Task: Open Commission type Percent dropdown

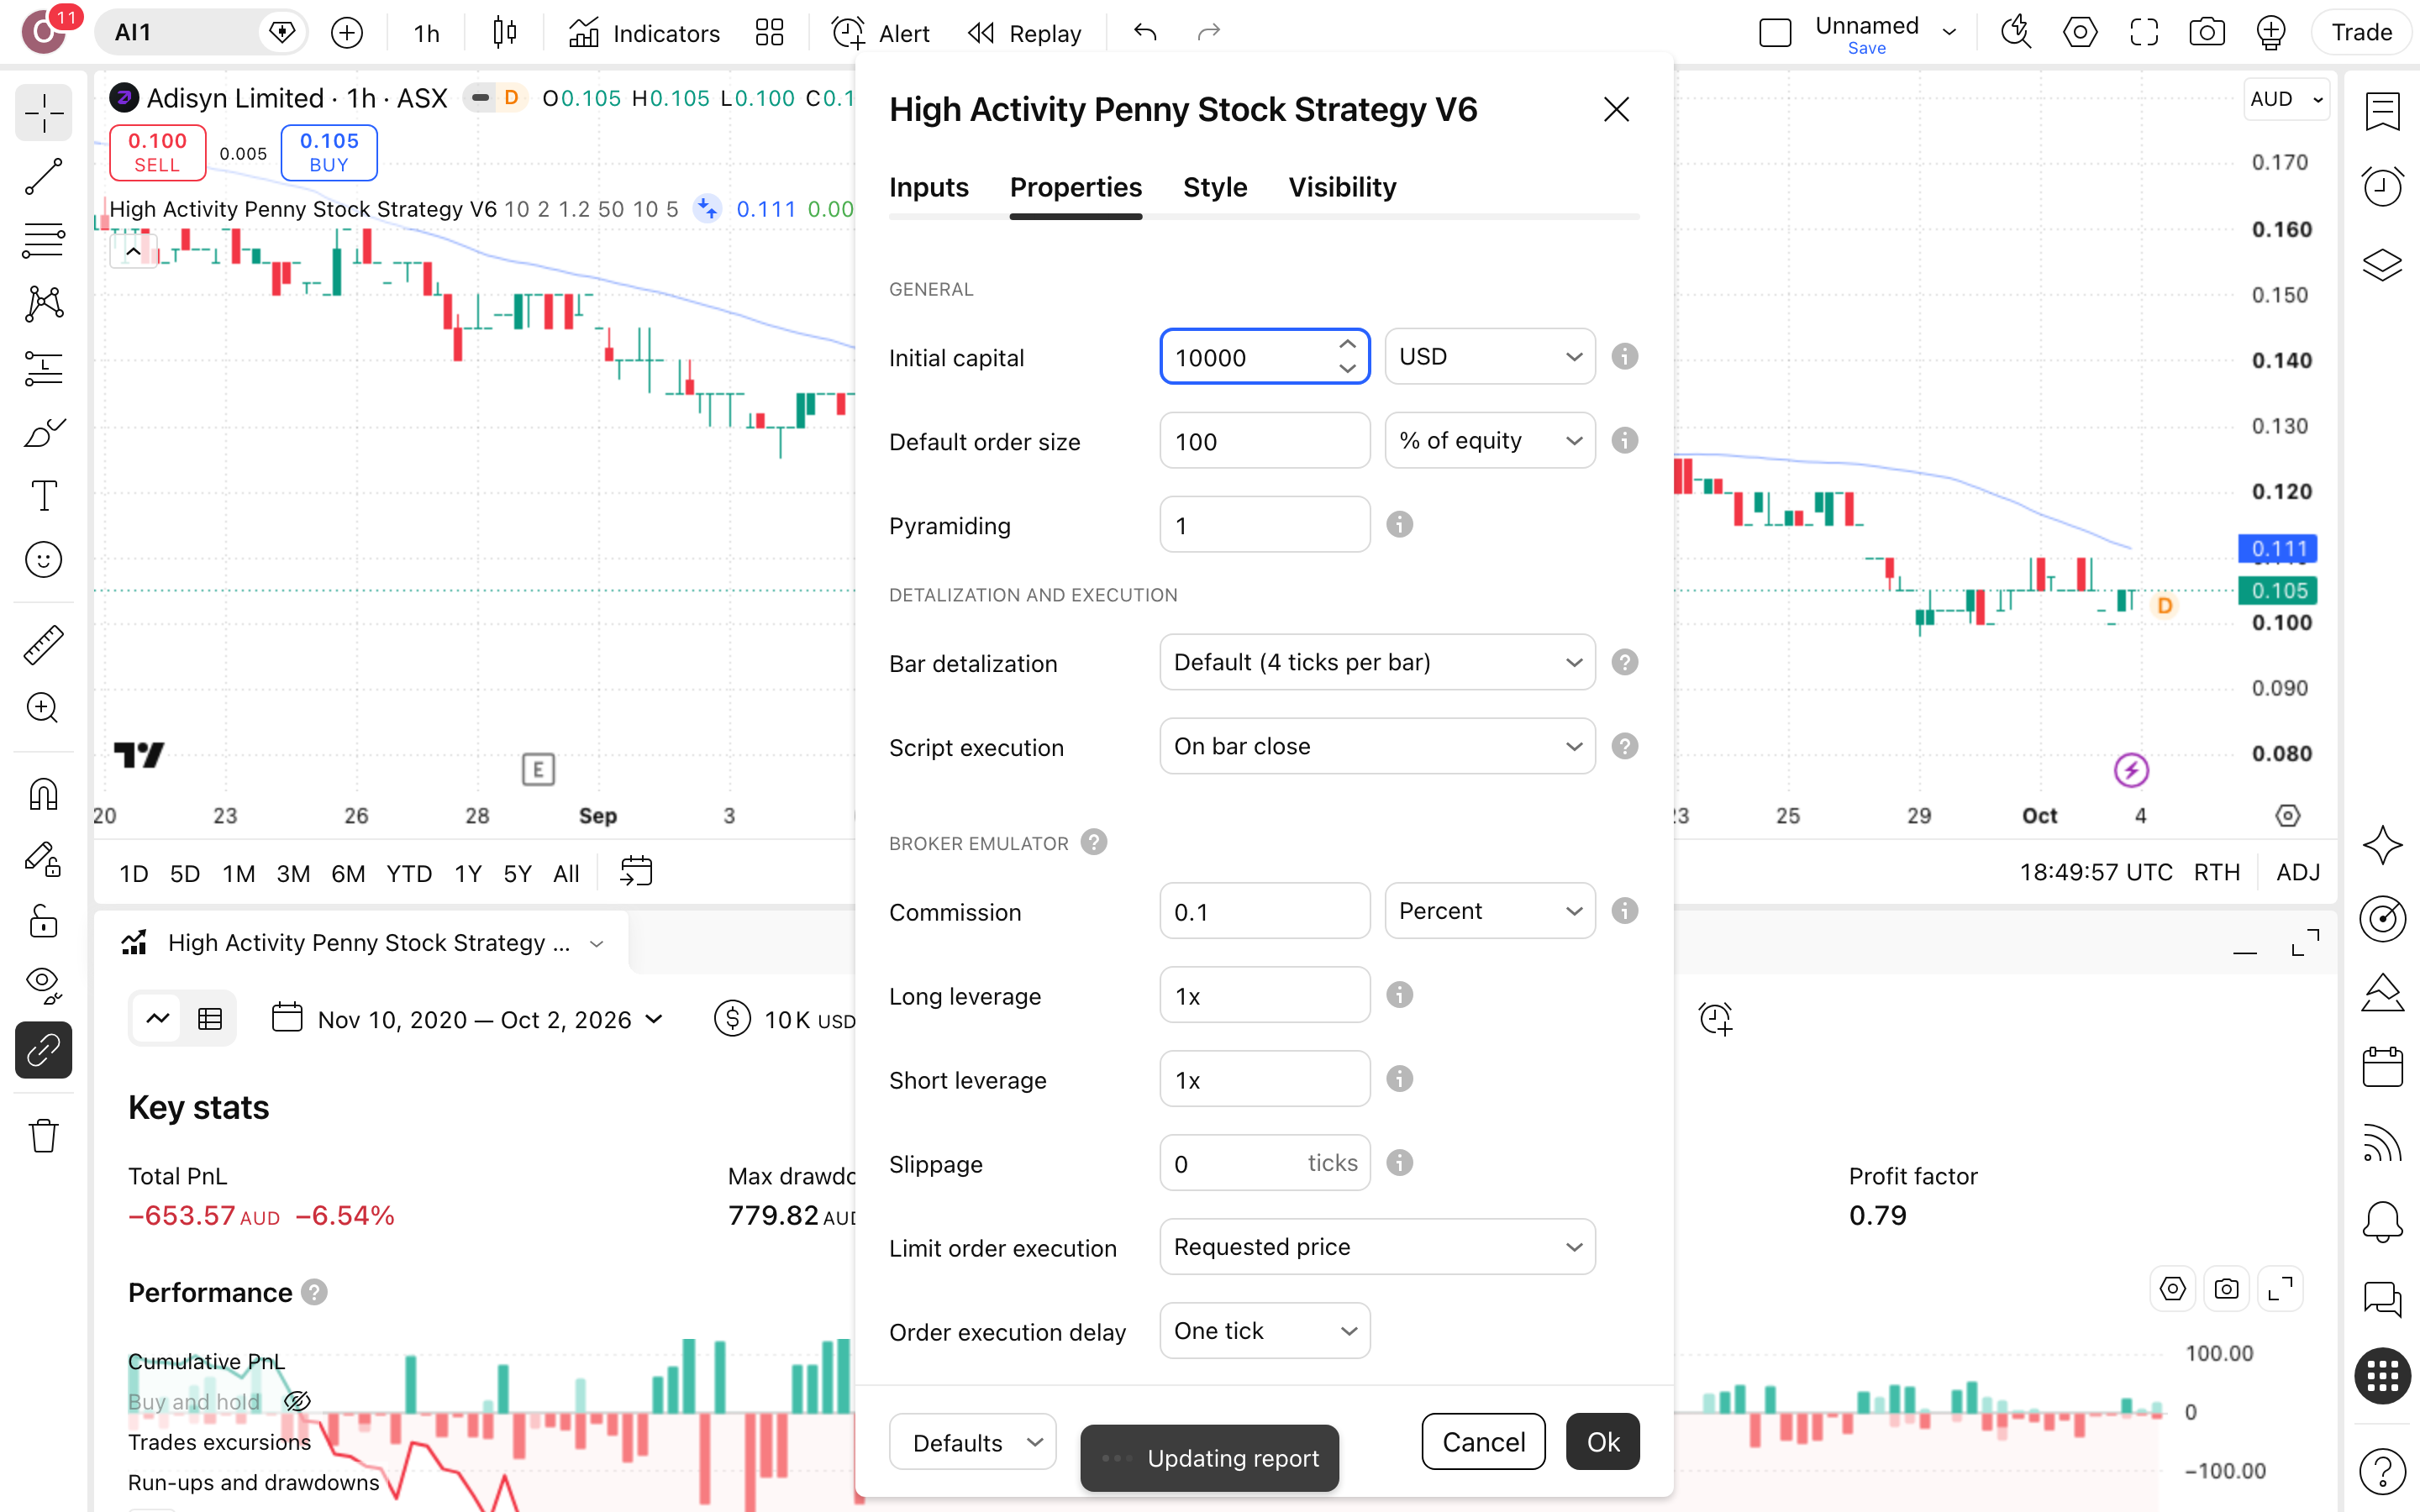Action: 1489,911
